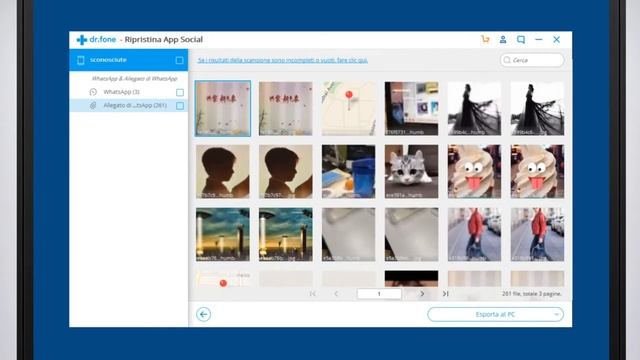
Task: Select the sconosciute device header
Action: (129, 60)
